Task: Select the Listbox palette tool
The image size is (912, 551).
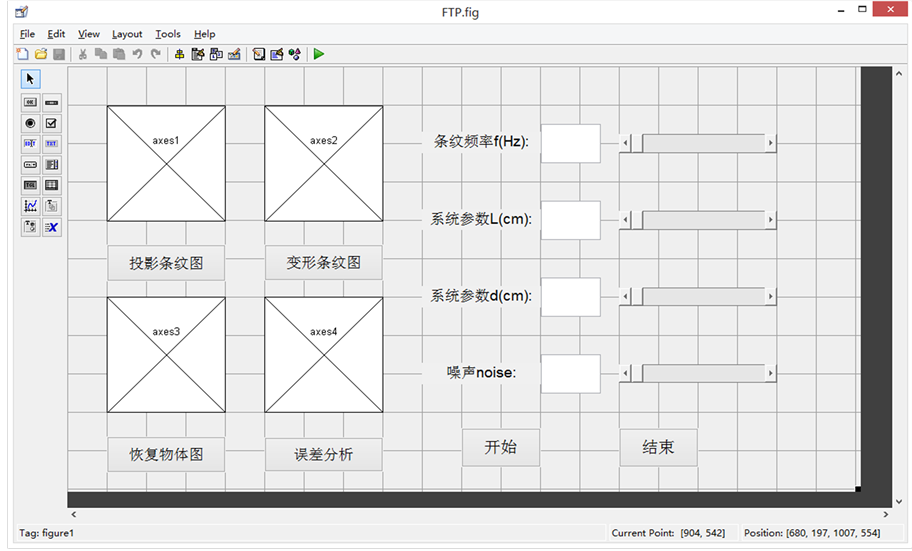Action: (x=52, y=165)
